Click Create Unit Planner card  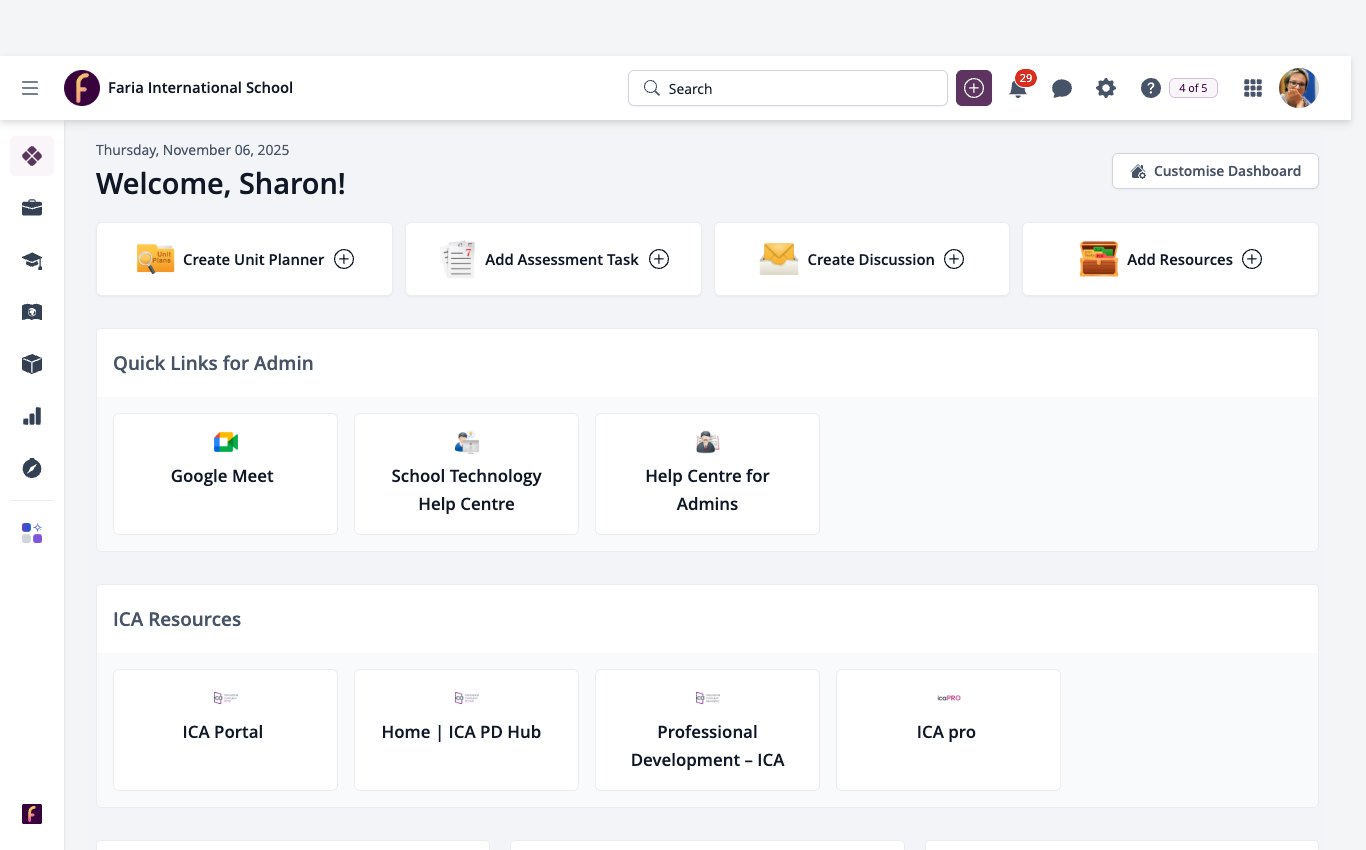244,259
